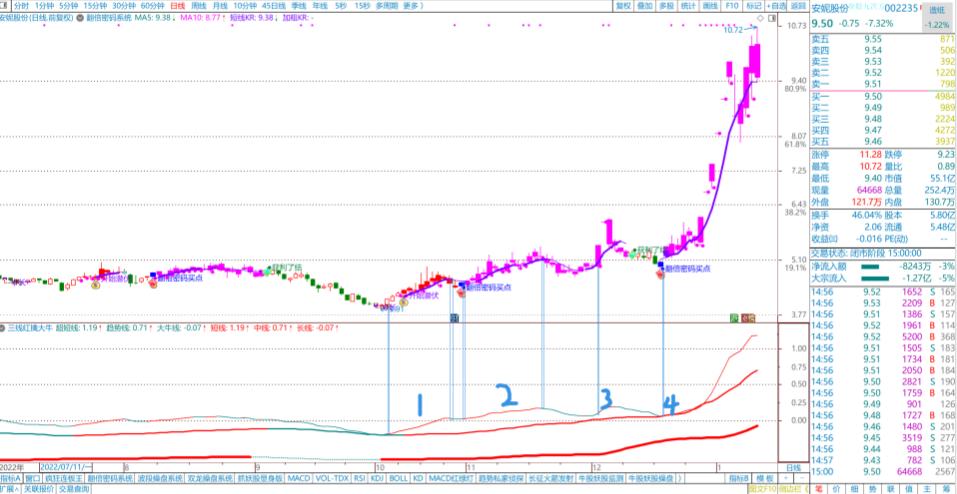Click the 统计 statistics button

pos(688,5)
